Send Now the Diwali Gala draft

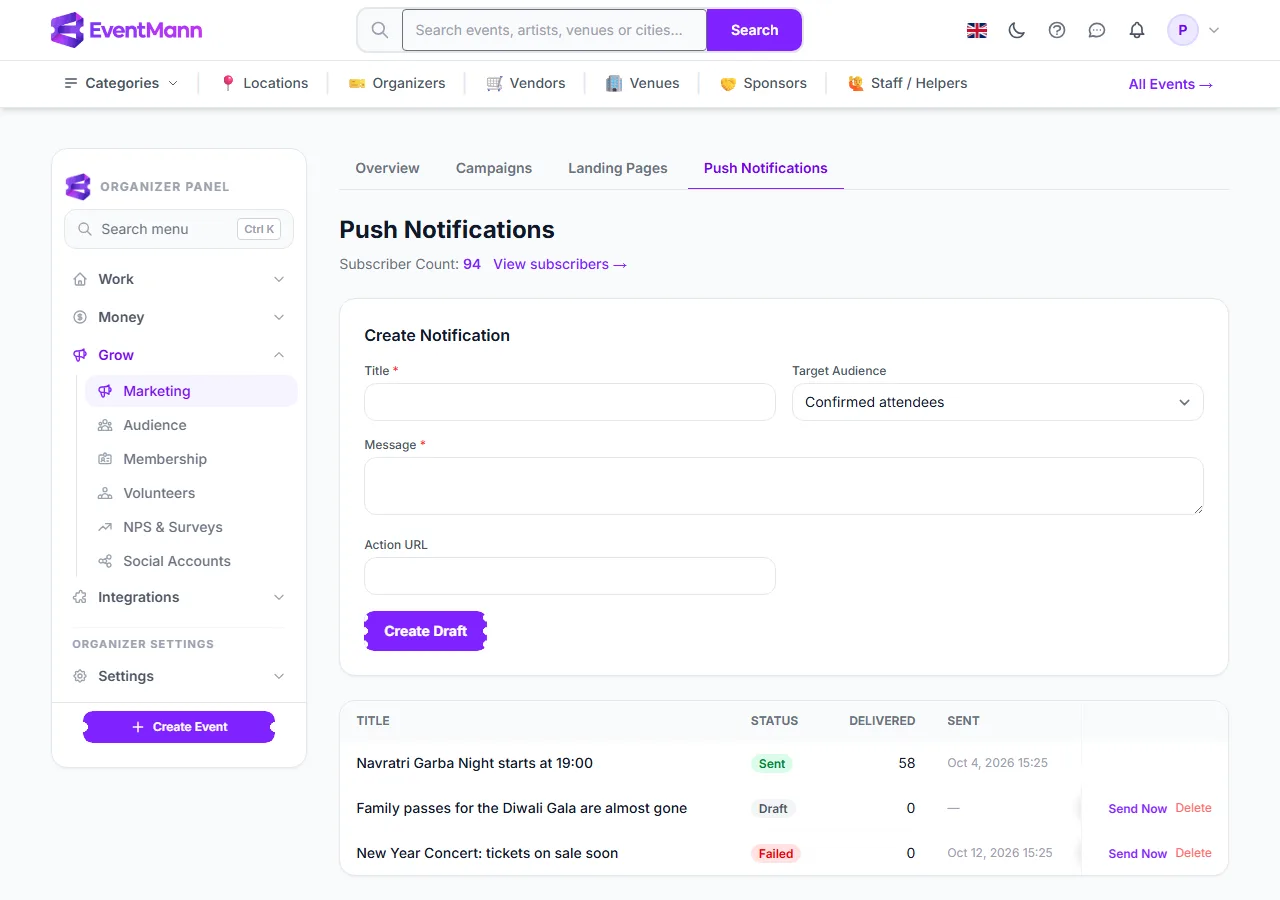coord(1138,808)
